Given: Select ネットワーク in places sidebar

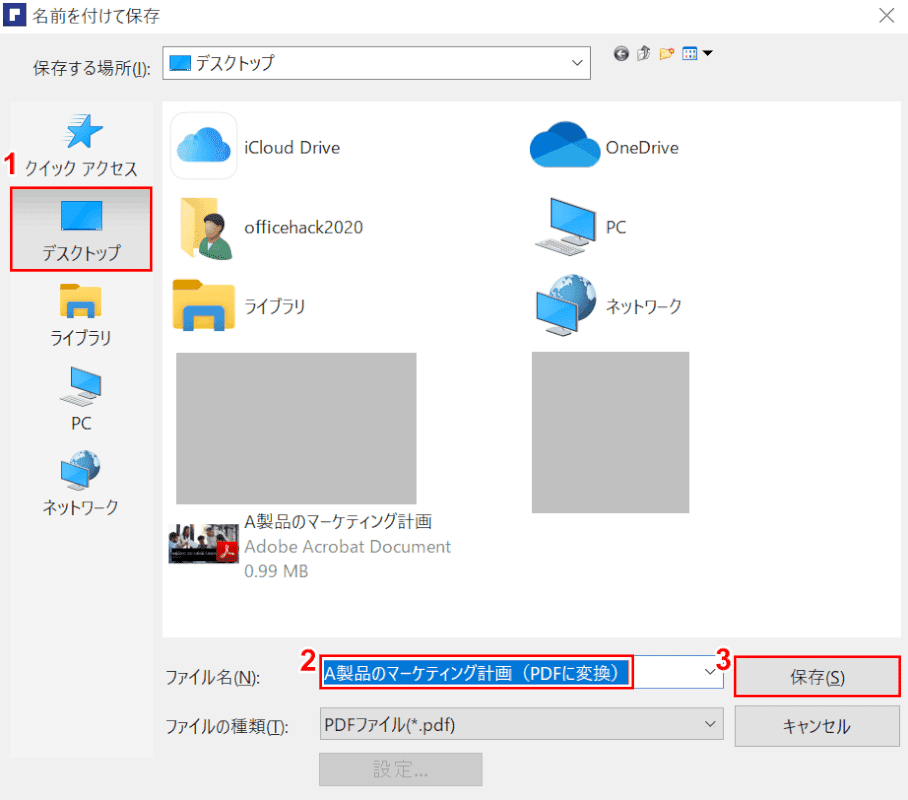Looking at the screenshot, I should [x=80, y=483].
